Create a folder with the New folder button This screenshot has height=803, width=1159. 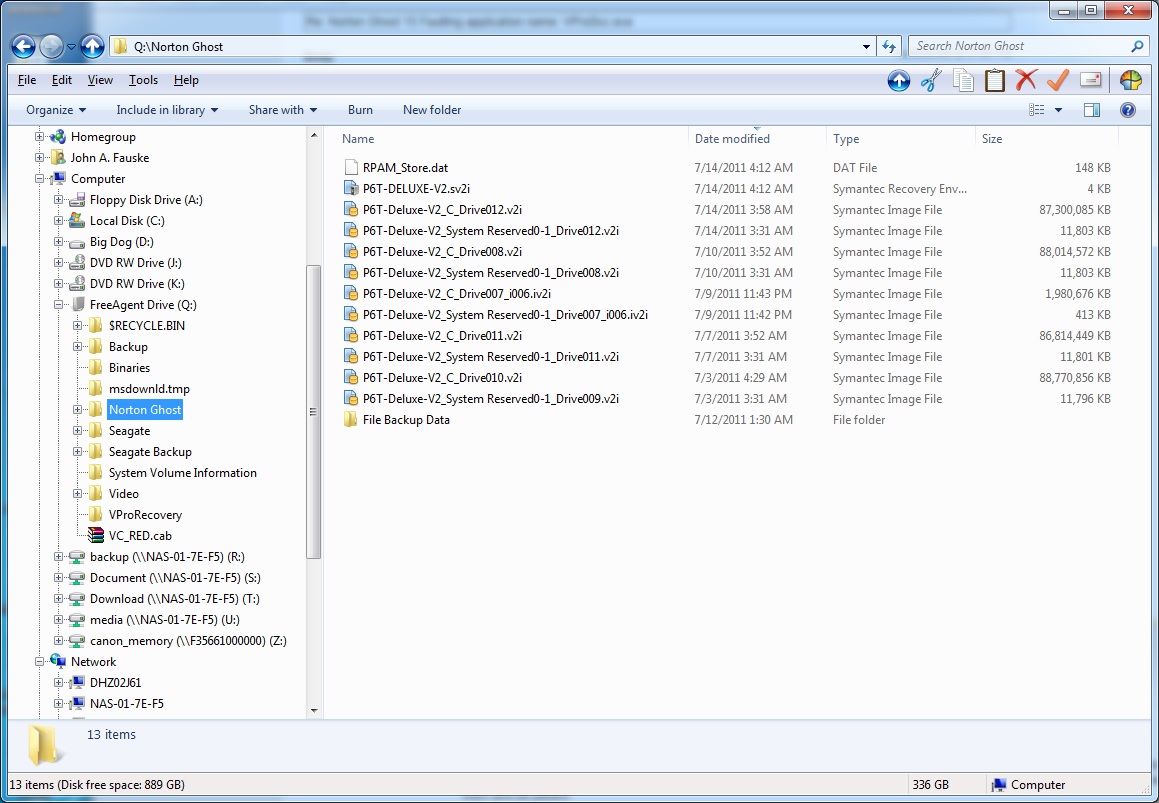click(432, 109)
